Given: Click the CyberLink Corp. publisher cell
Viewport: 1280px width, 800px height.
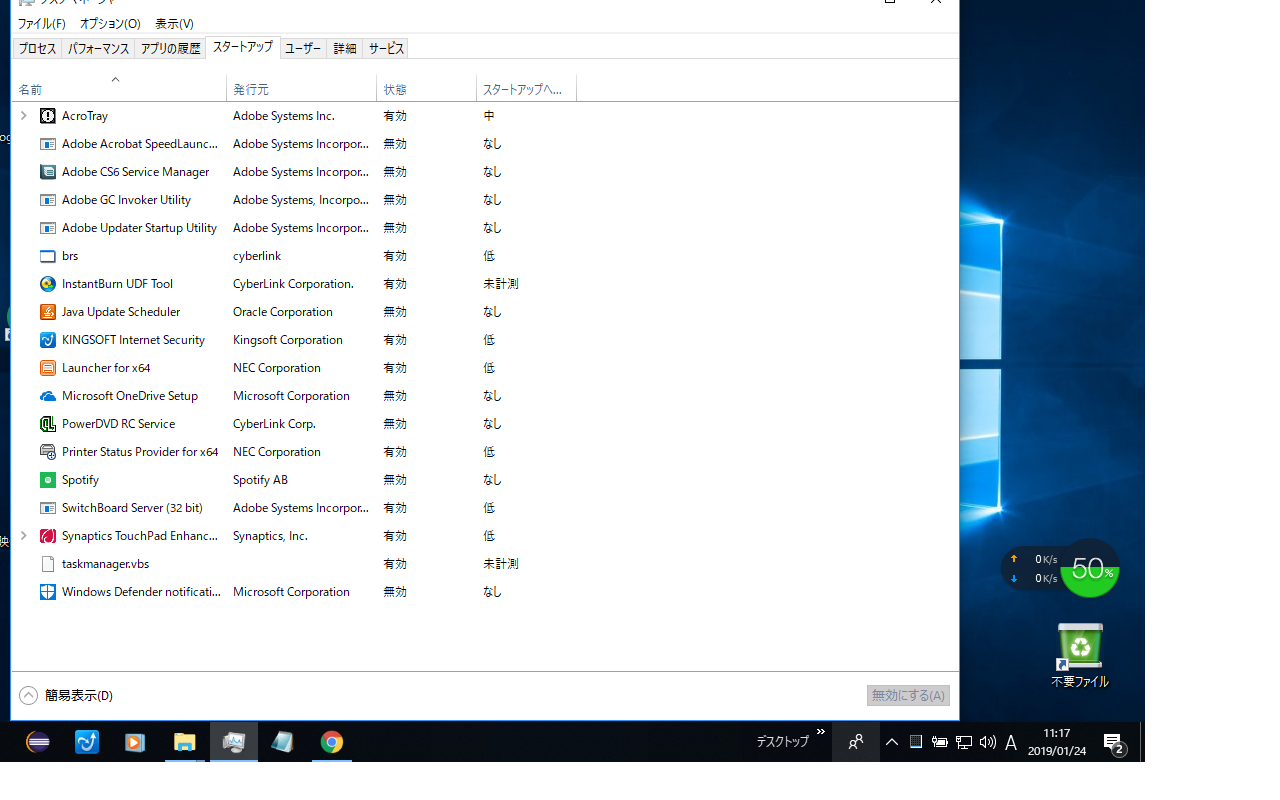Looking at the screenshot, I should [x=275, y=424].
